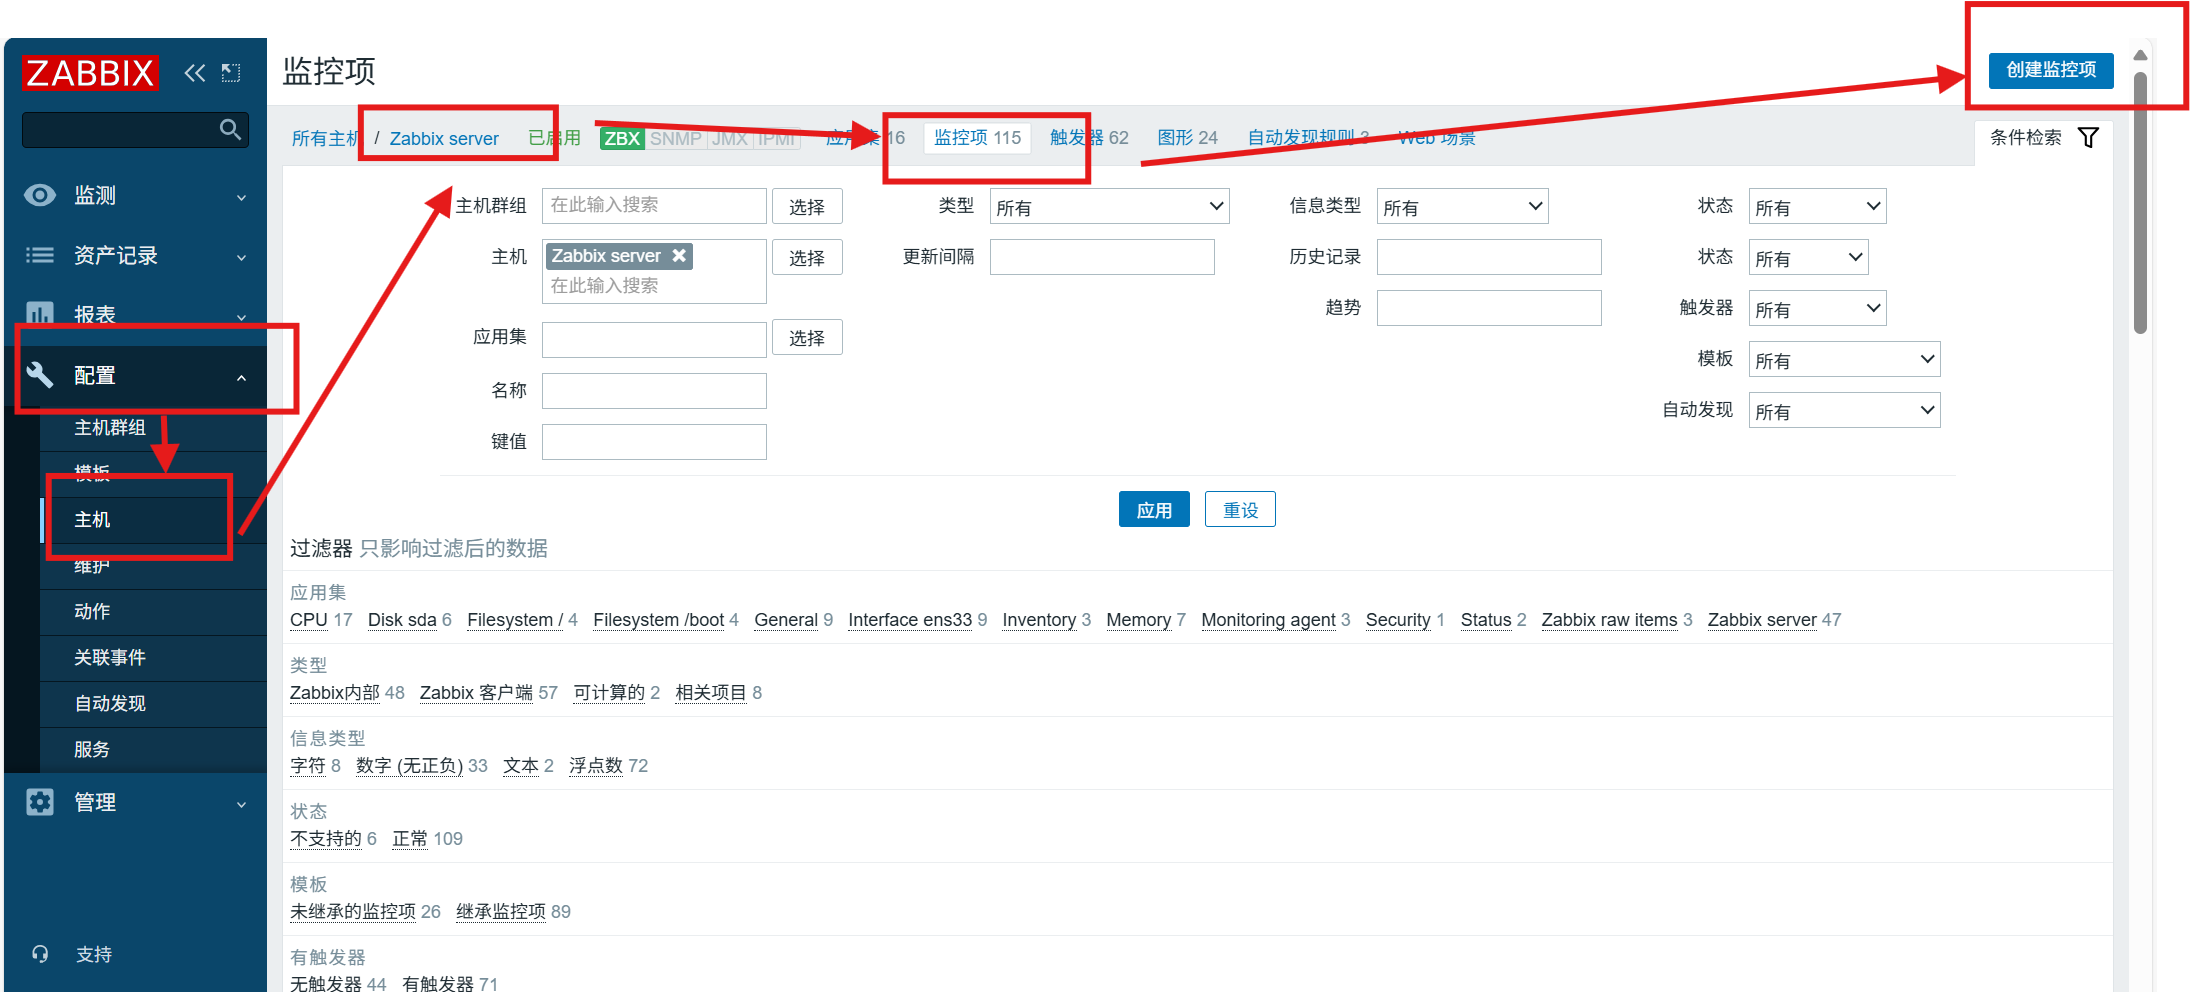Click the 管理 gear icon
This screenshot has width=2190, height=992.
[40, 802]
